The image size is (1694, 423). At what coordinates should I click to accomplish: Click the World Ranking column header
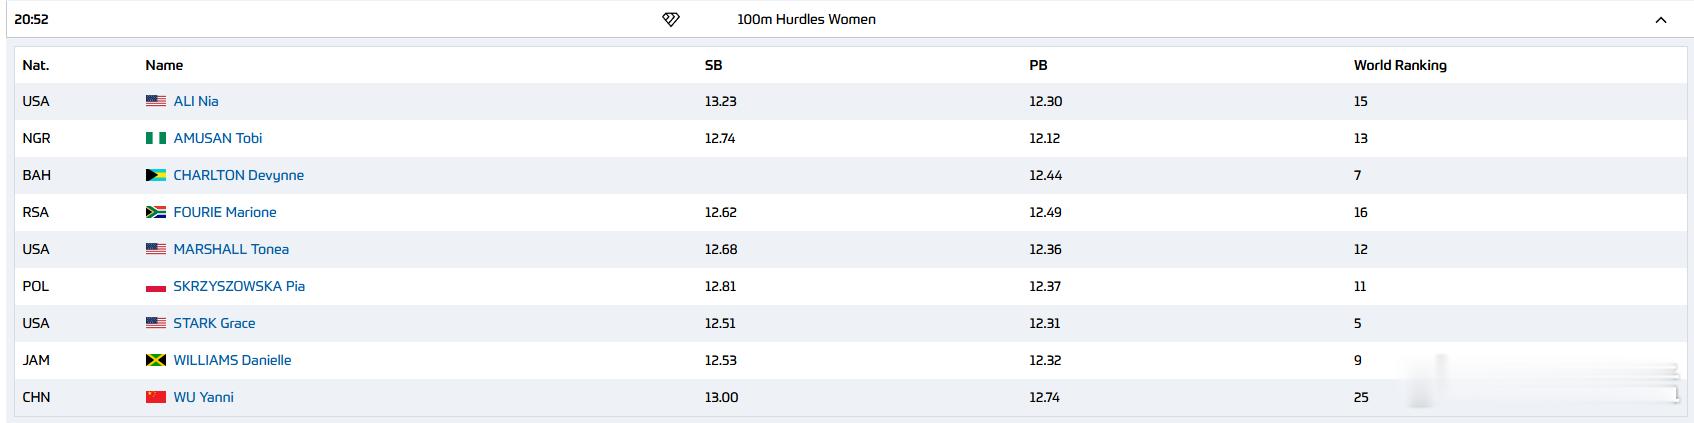click(1400, 65)
